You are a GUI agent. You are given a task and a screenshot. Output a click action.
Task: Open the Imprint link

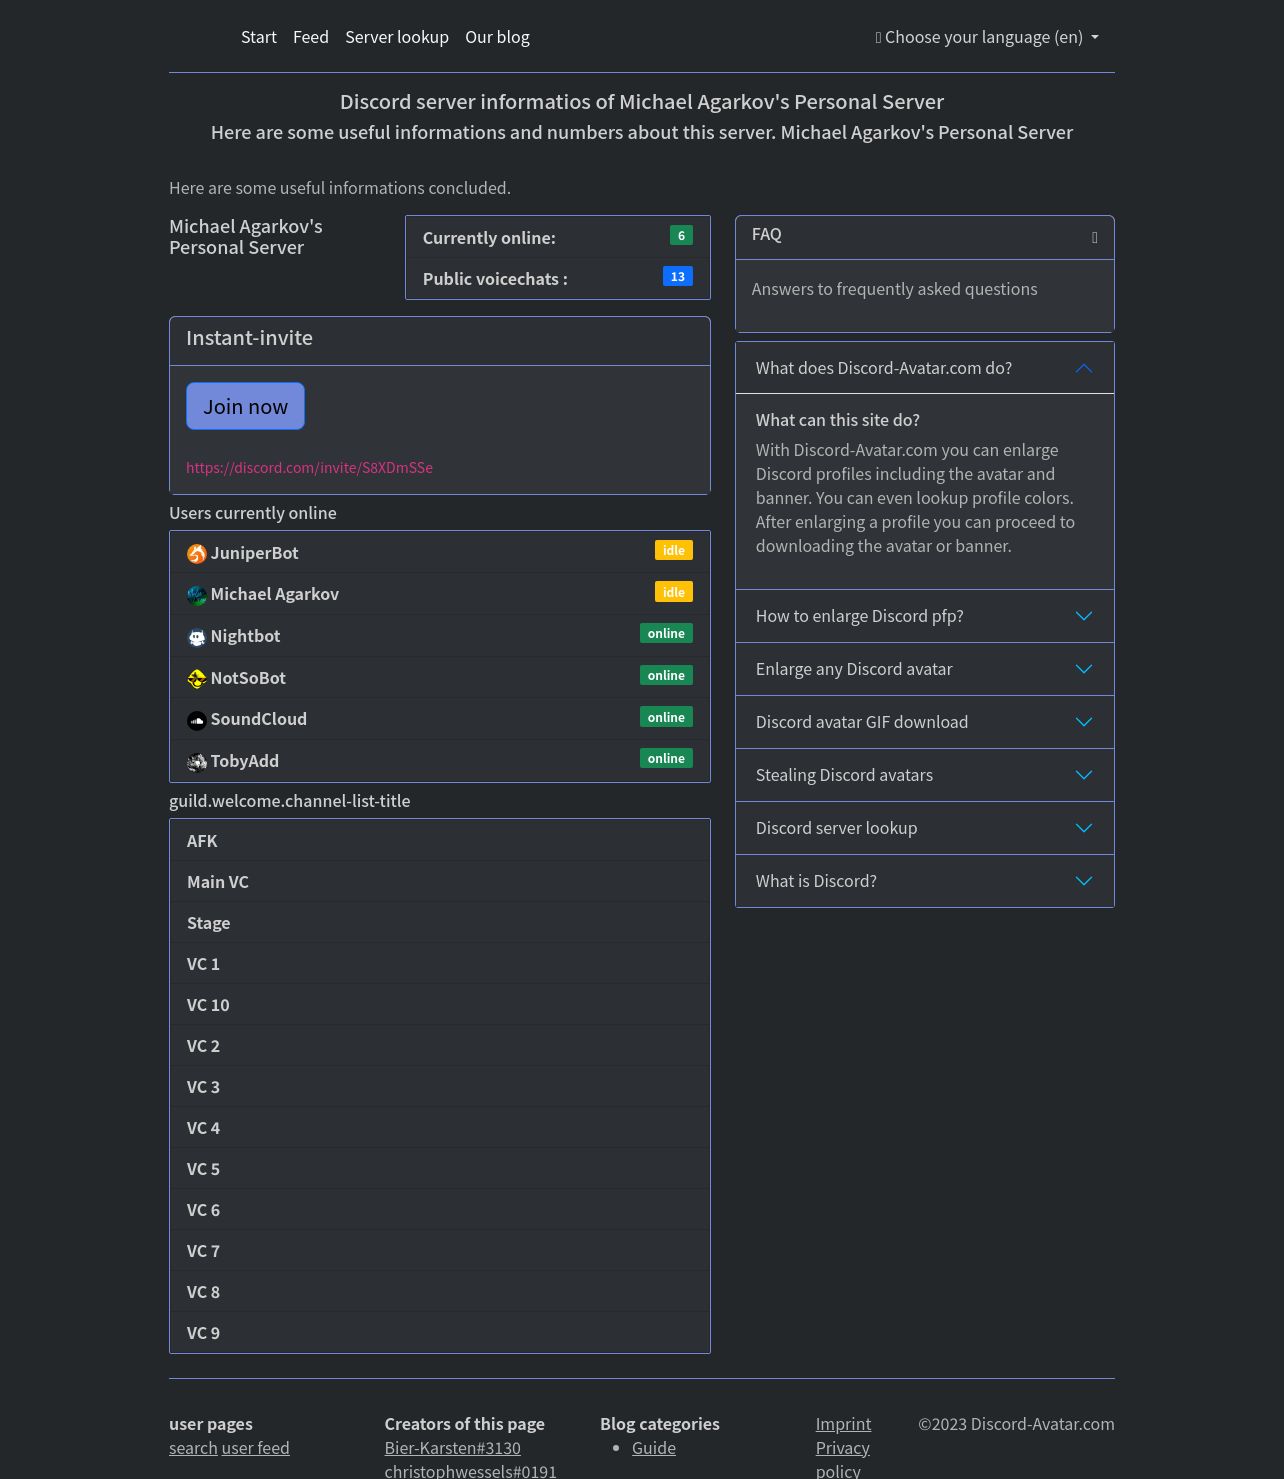843,1424
